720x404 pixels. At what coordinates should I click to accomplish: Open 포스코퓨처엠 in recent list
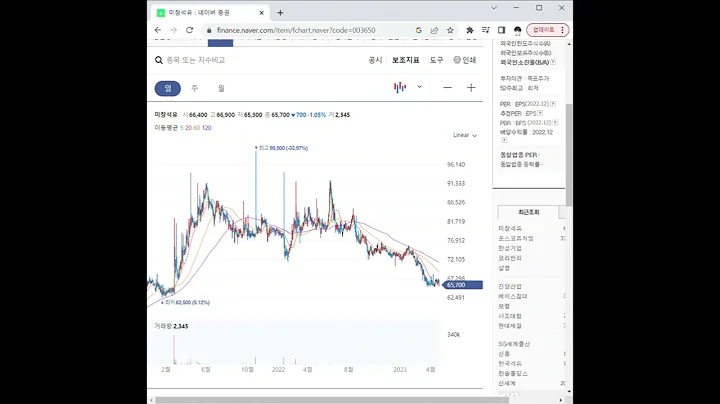click(516, 238)
